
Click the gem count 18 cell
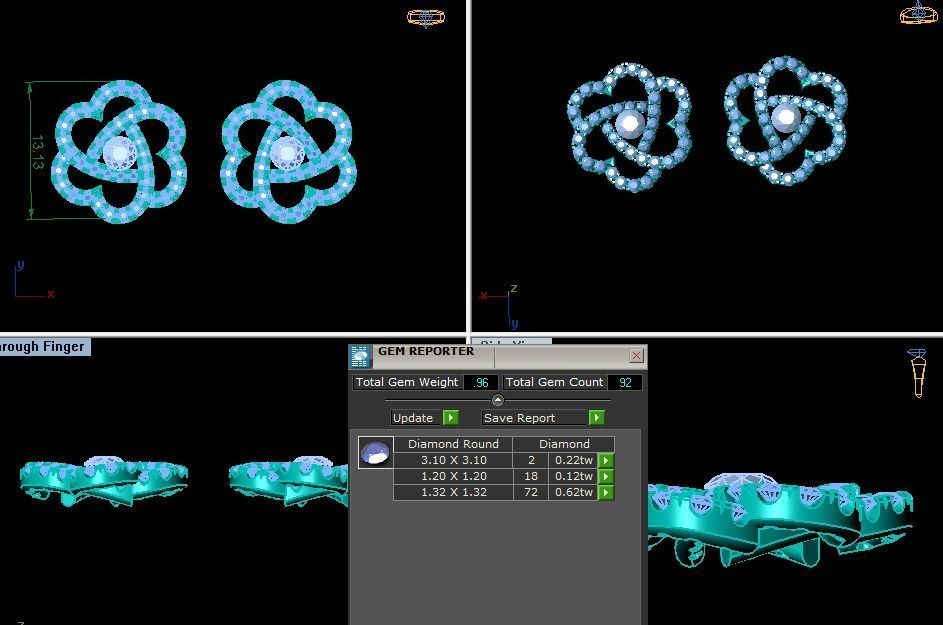[530, 476]
